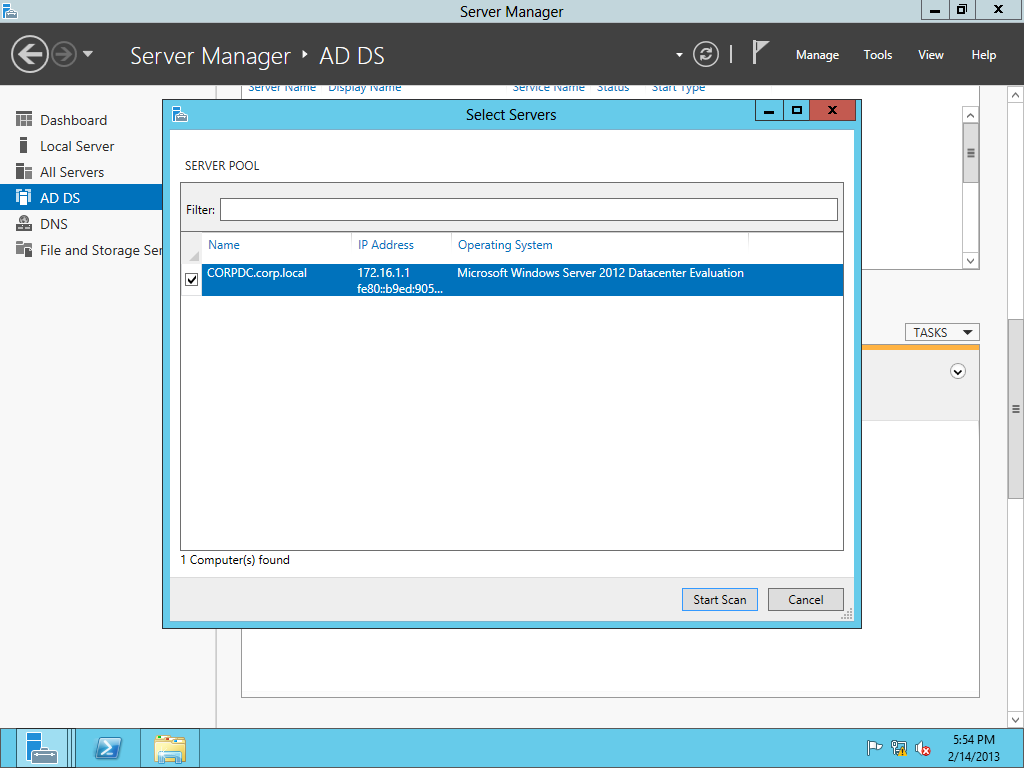Screen dimensions: 1024x768
Task: Cancel the Select Servers dialog
Action: tap(806, 600)
